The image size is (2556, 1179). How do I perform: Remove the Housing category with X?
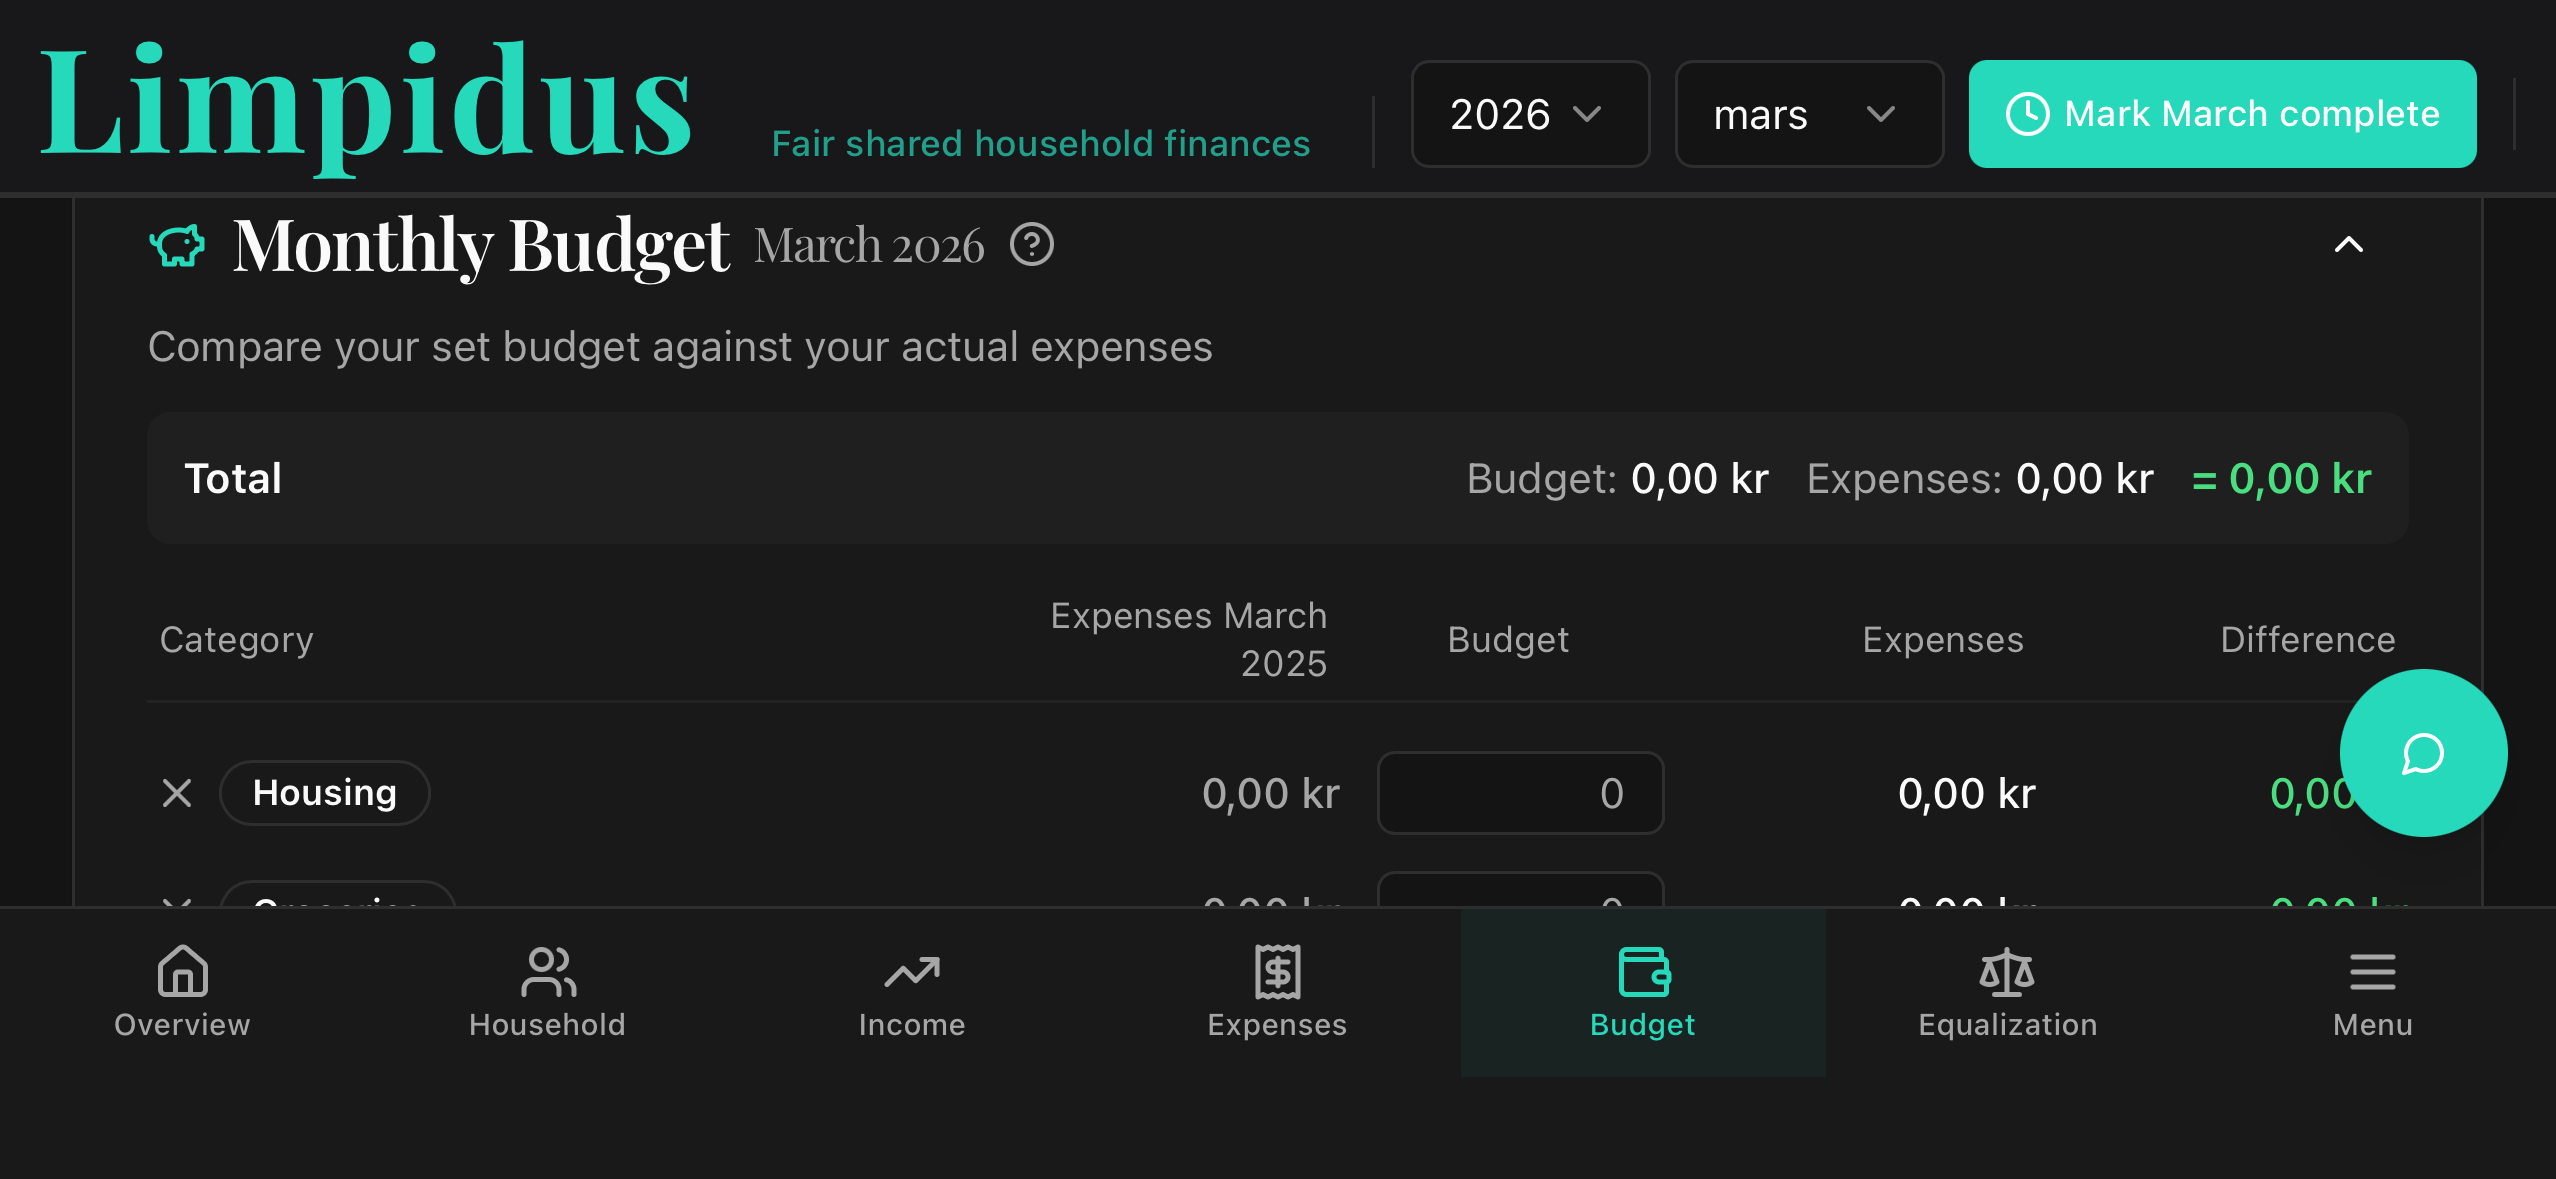pos(177,793)
